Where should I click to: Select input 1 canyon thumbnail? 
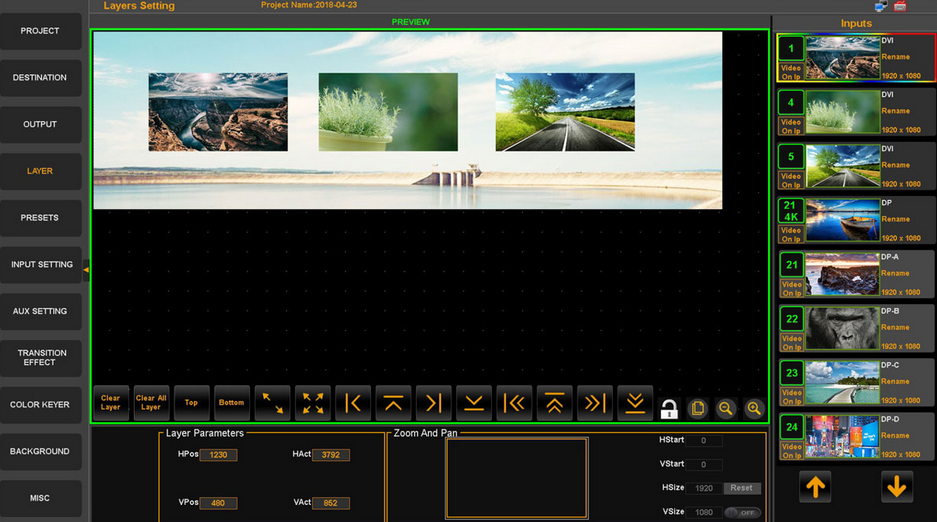[843, 58]
